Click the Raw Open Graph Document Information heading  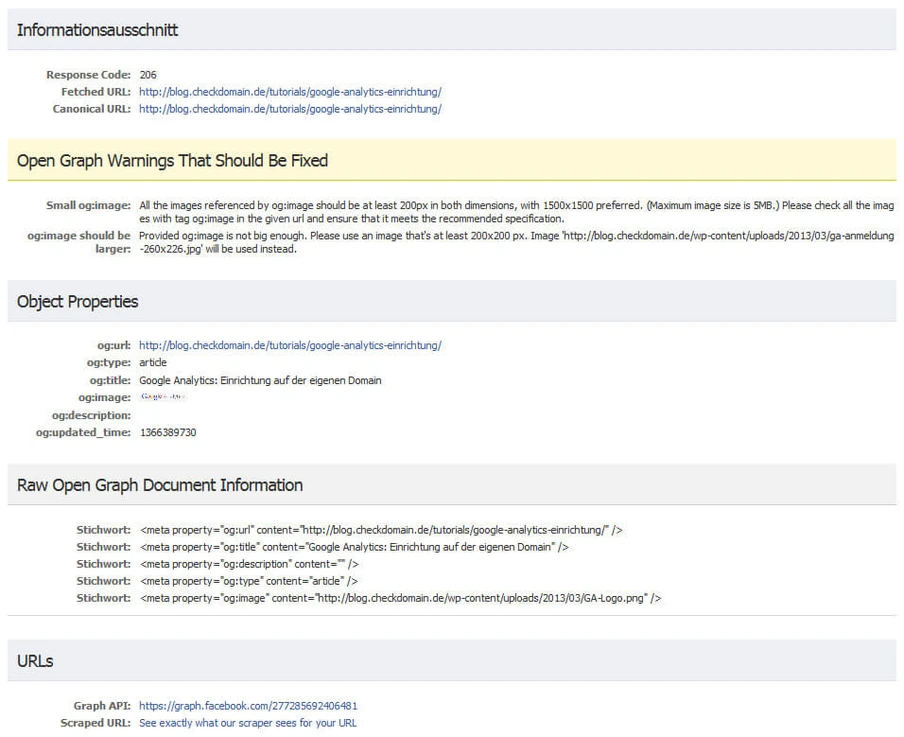coord(160,485)
